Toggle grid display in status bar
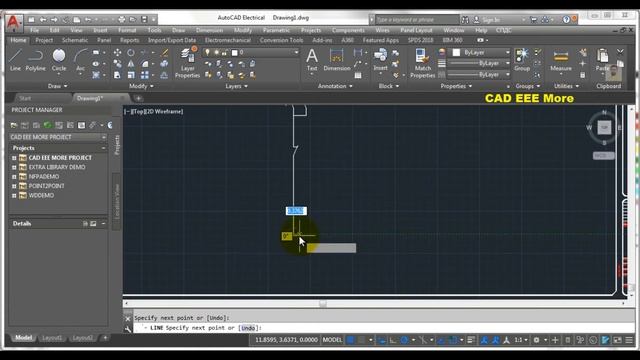The image size is (640, 360). pos(350,340)
